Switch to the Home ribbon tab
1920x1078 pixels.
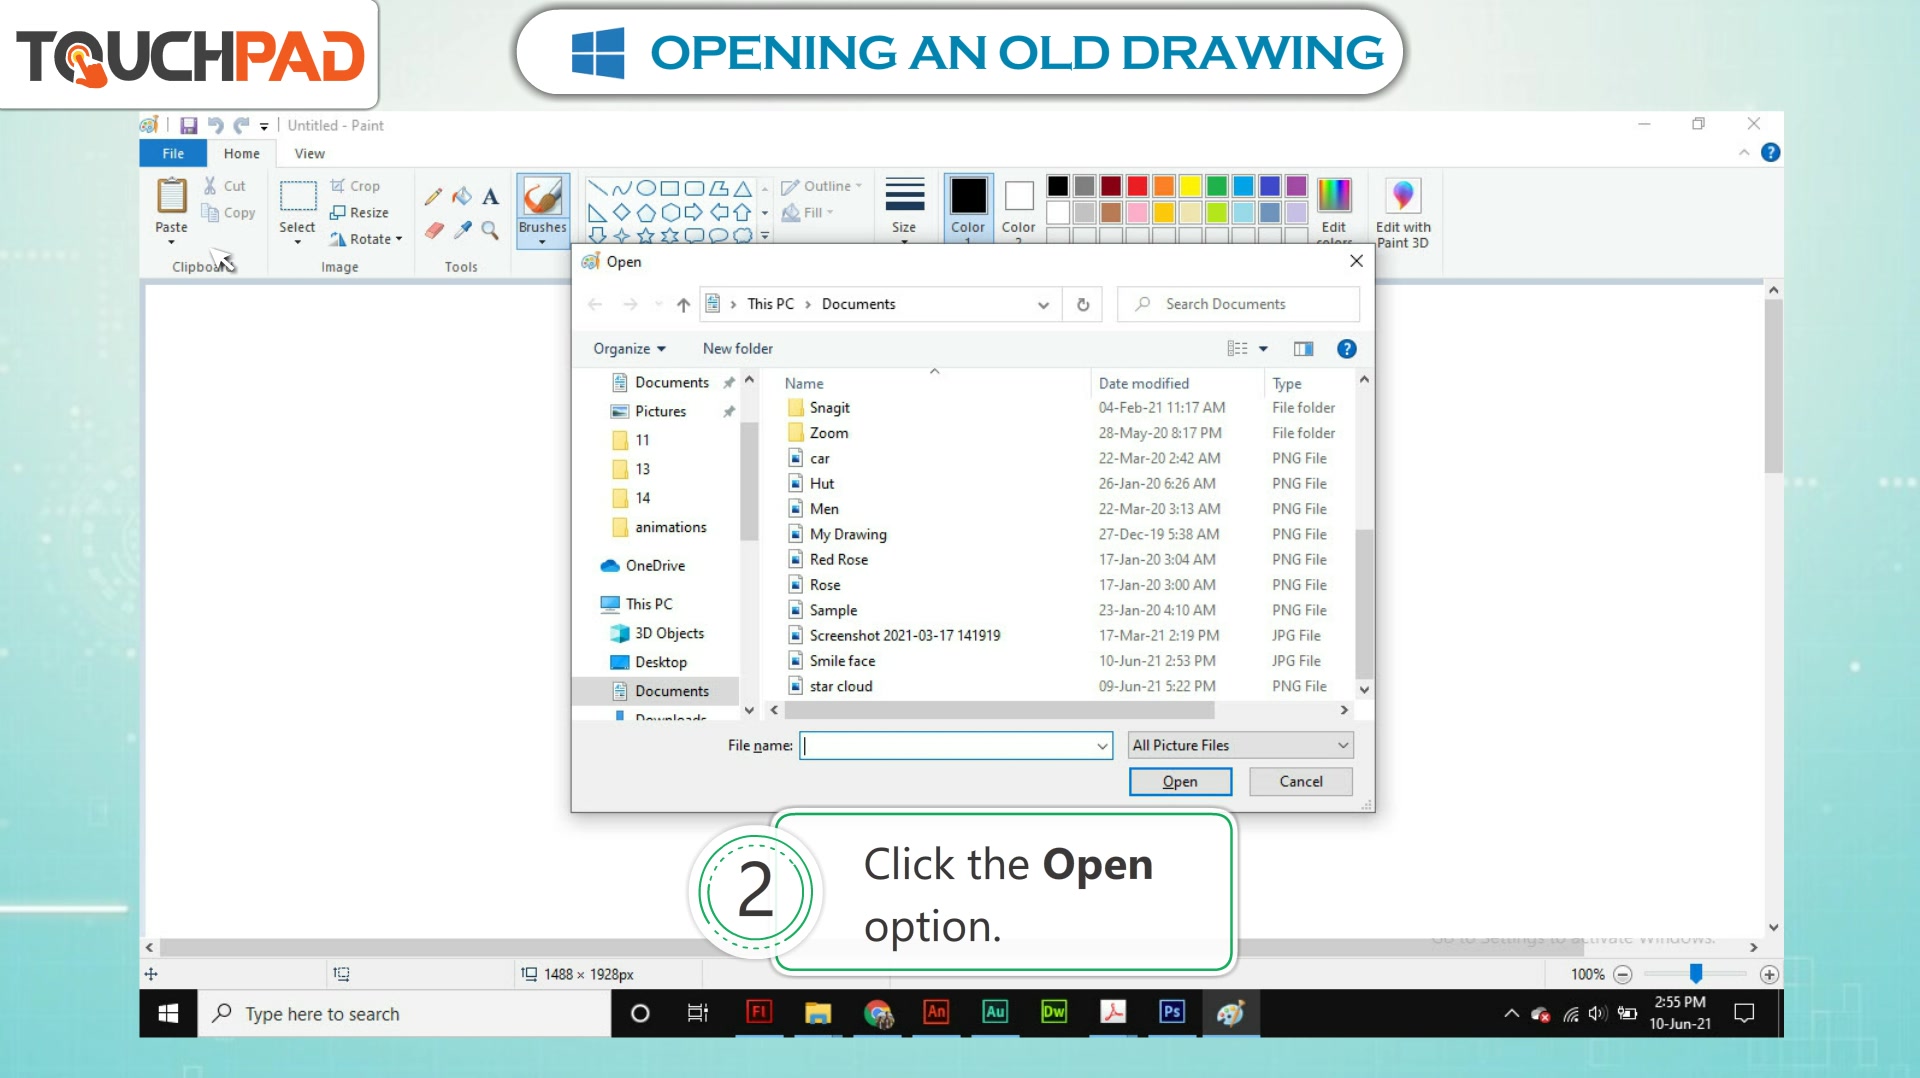click(x=242, y=153)
